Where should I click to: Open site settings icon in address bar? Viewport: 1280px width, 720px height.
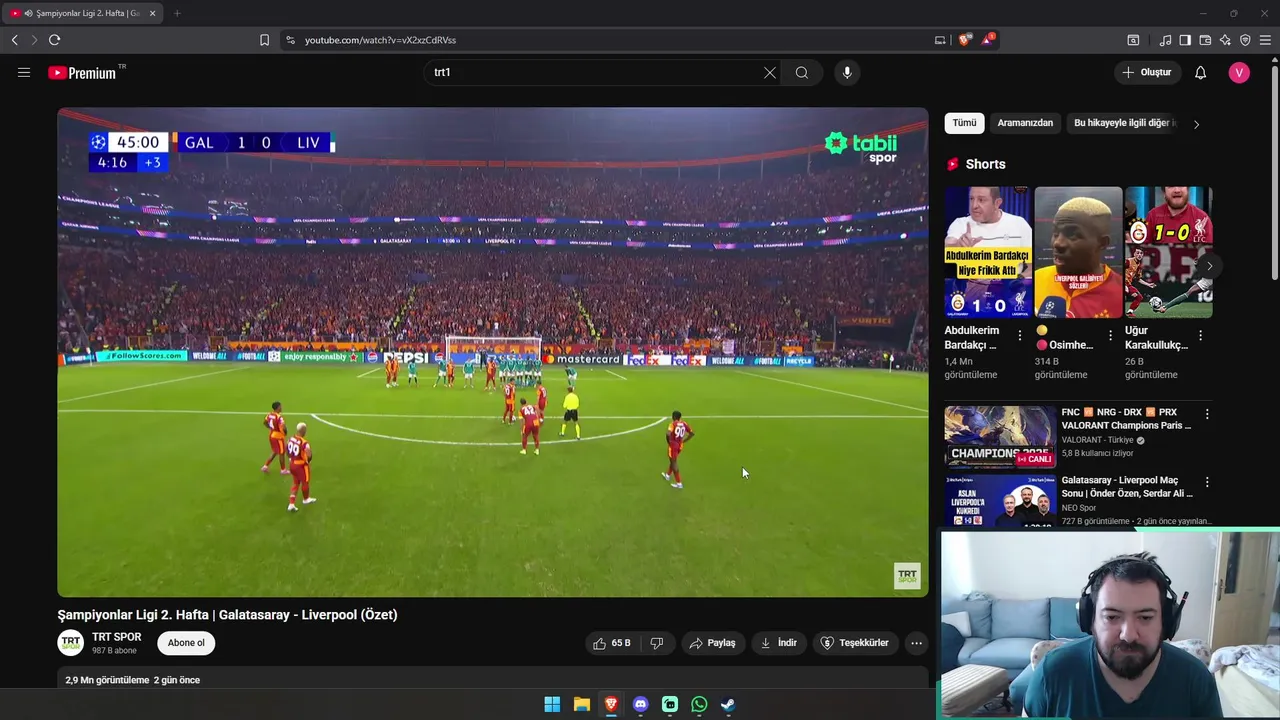tap(290, 40)
